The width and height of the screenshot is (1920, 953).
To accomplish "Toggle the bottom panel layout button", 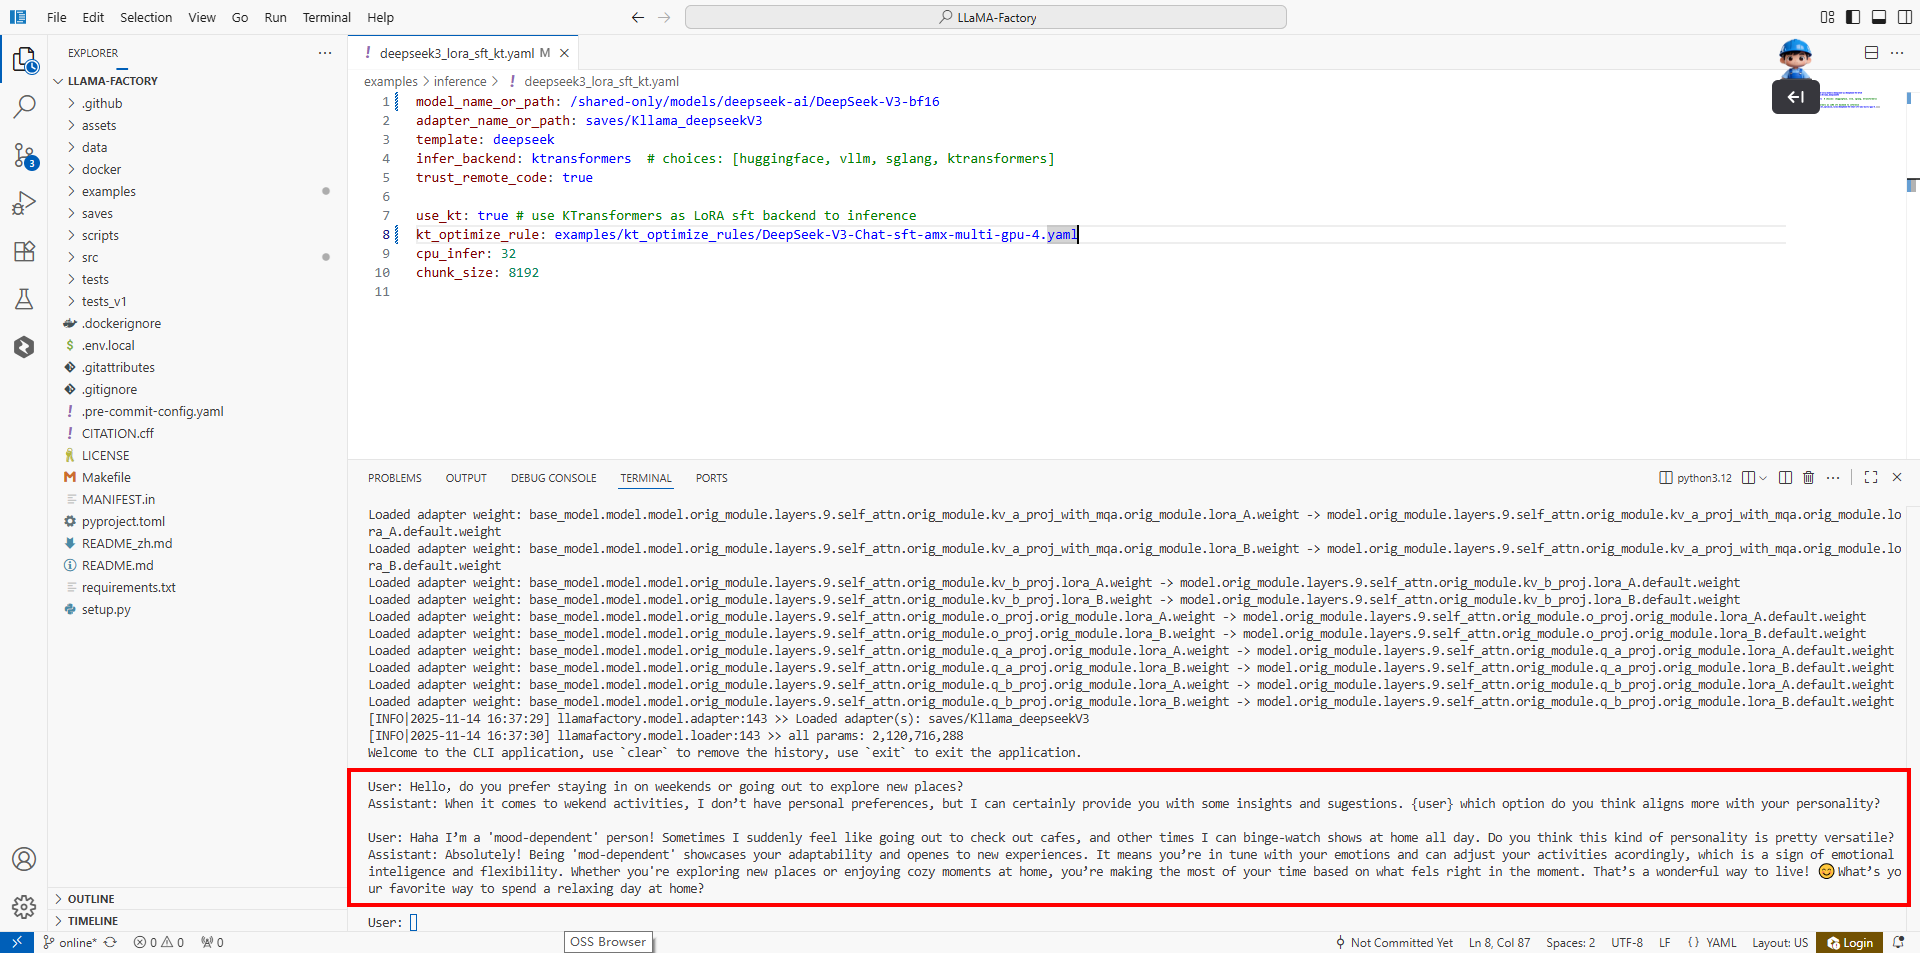I will click(x=1879, y=17).
